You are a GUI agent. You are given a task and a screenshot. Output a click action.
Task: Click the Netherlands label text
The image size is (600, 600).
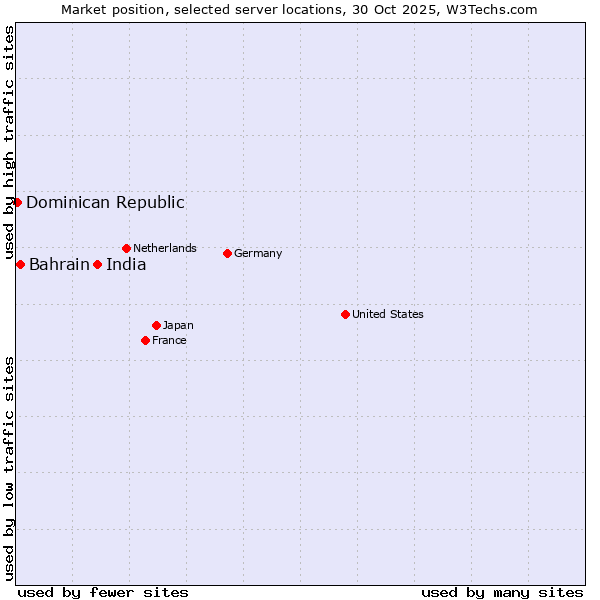coord(165,248)
